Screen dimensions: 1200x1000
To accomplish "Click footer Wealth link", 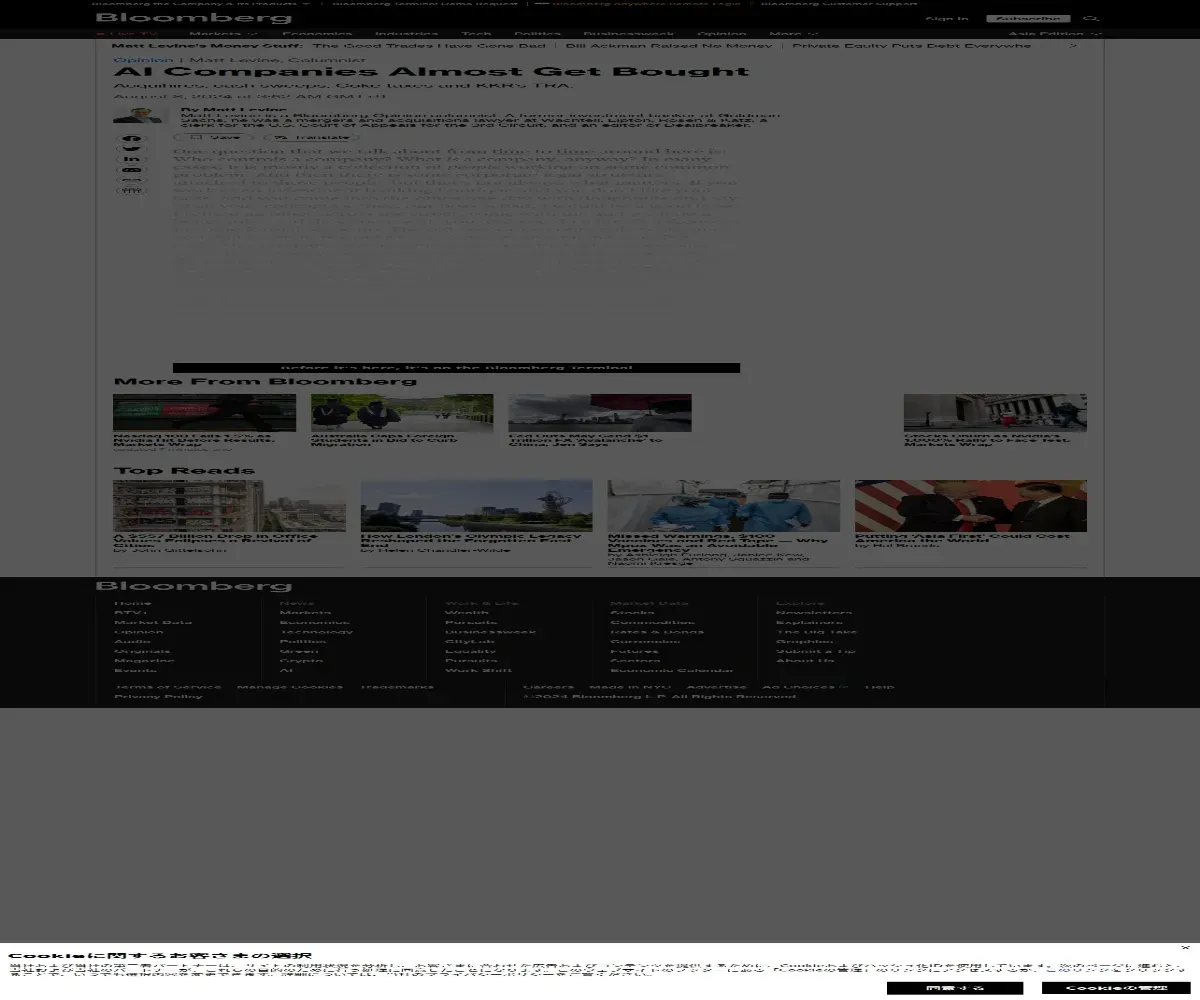I will coord(467,612).
